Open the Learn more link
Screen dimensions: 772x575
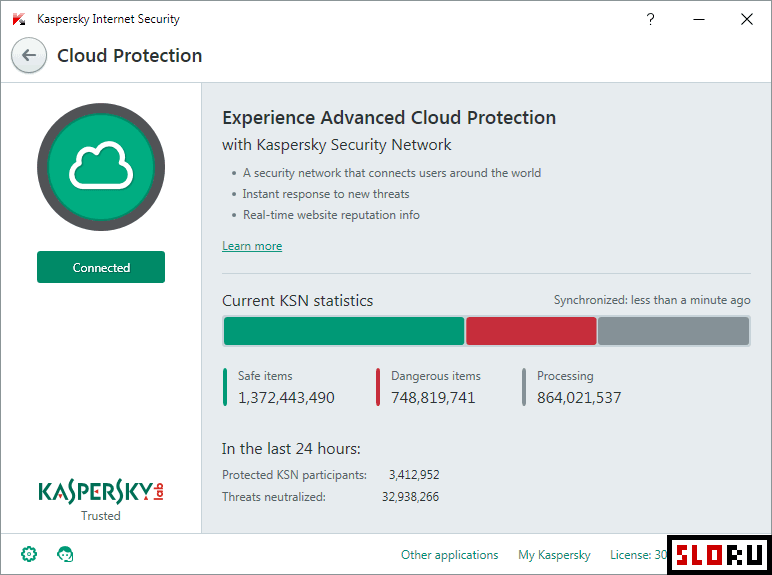[252, 246]
